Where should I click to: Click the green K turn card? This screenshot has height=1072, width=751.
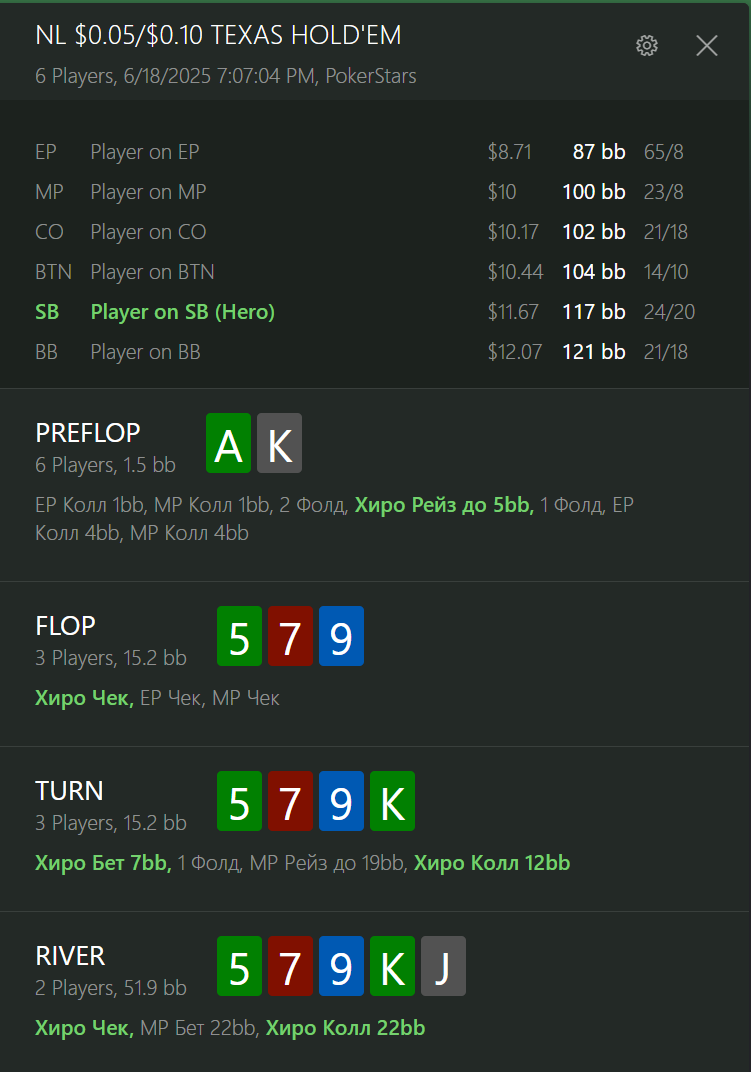pos(393,801)
